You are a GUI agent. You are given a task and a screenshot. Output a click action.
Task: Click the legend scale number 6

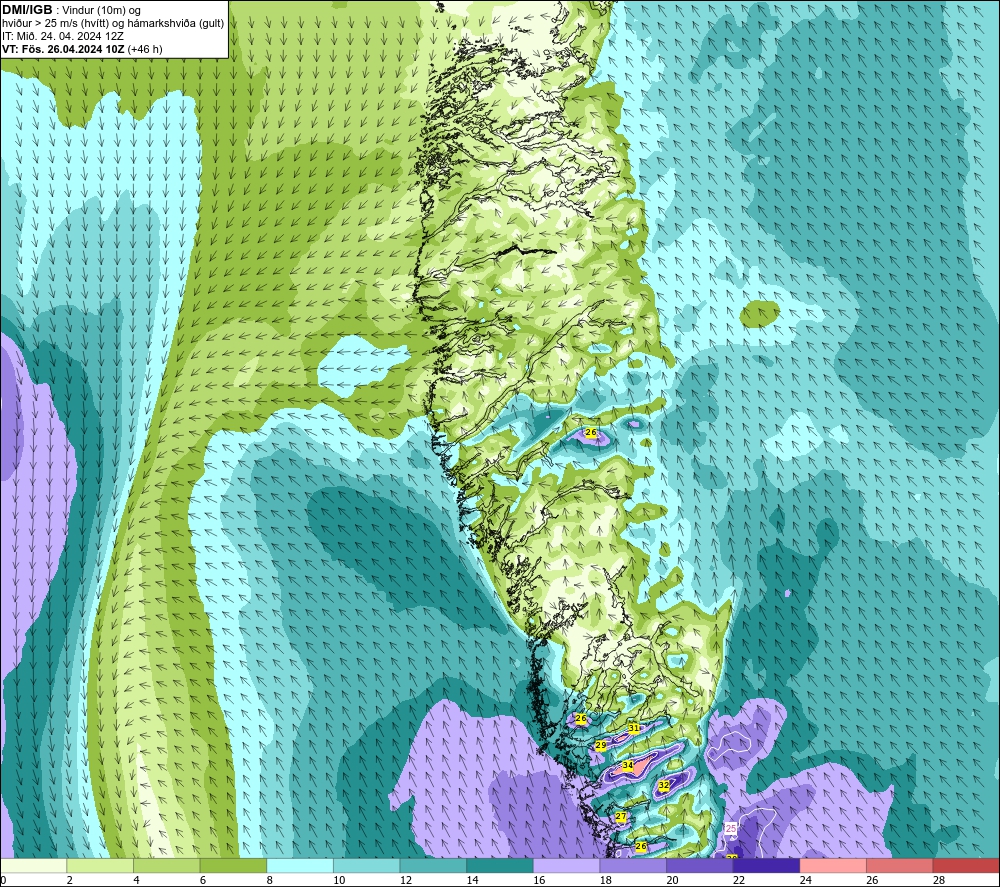point(203,880)
